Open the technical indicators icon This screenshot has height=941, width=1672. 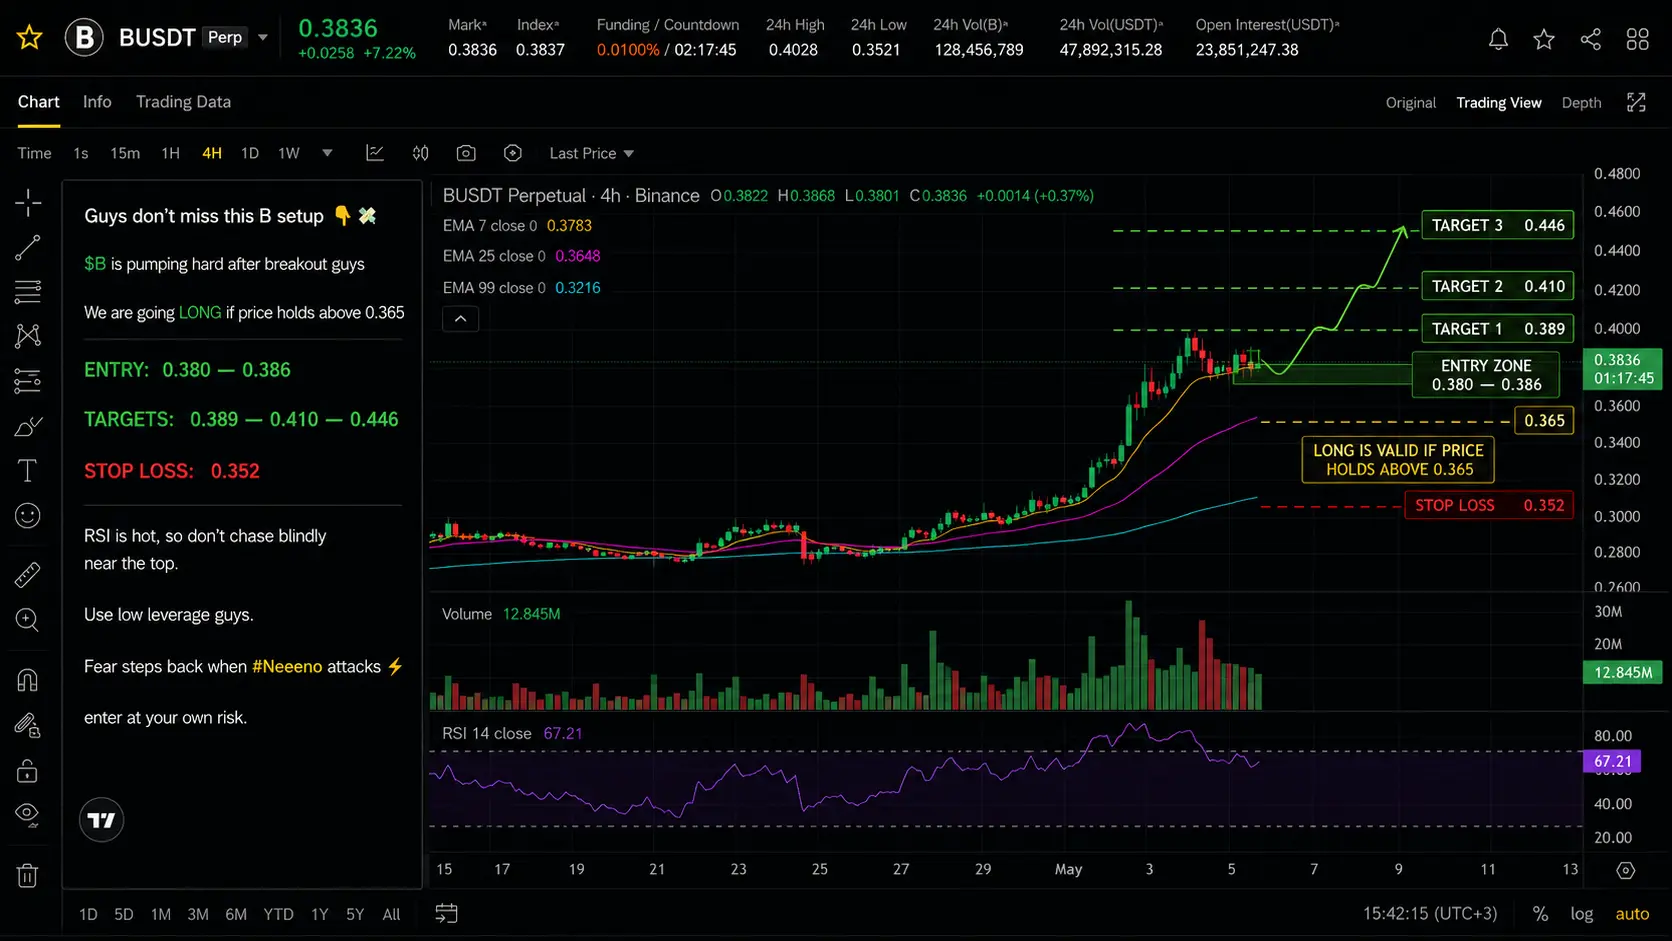point(375,153)
